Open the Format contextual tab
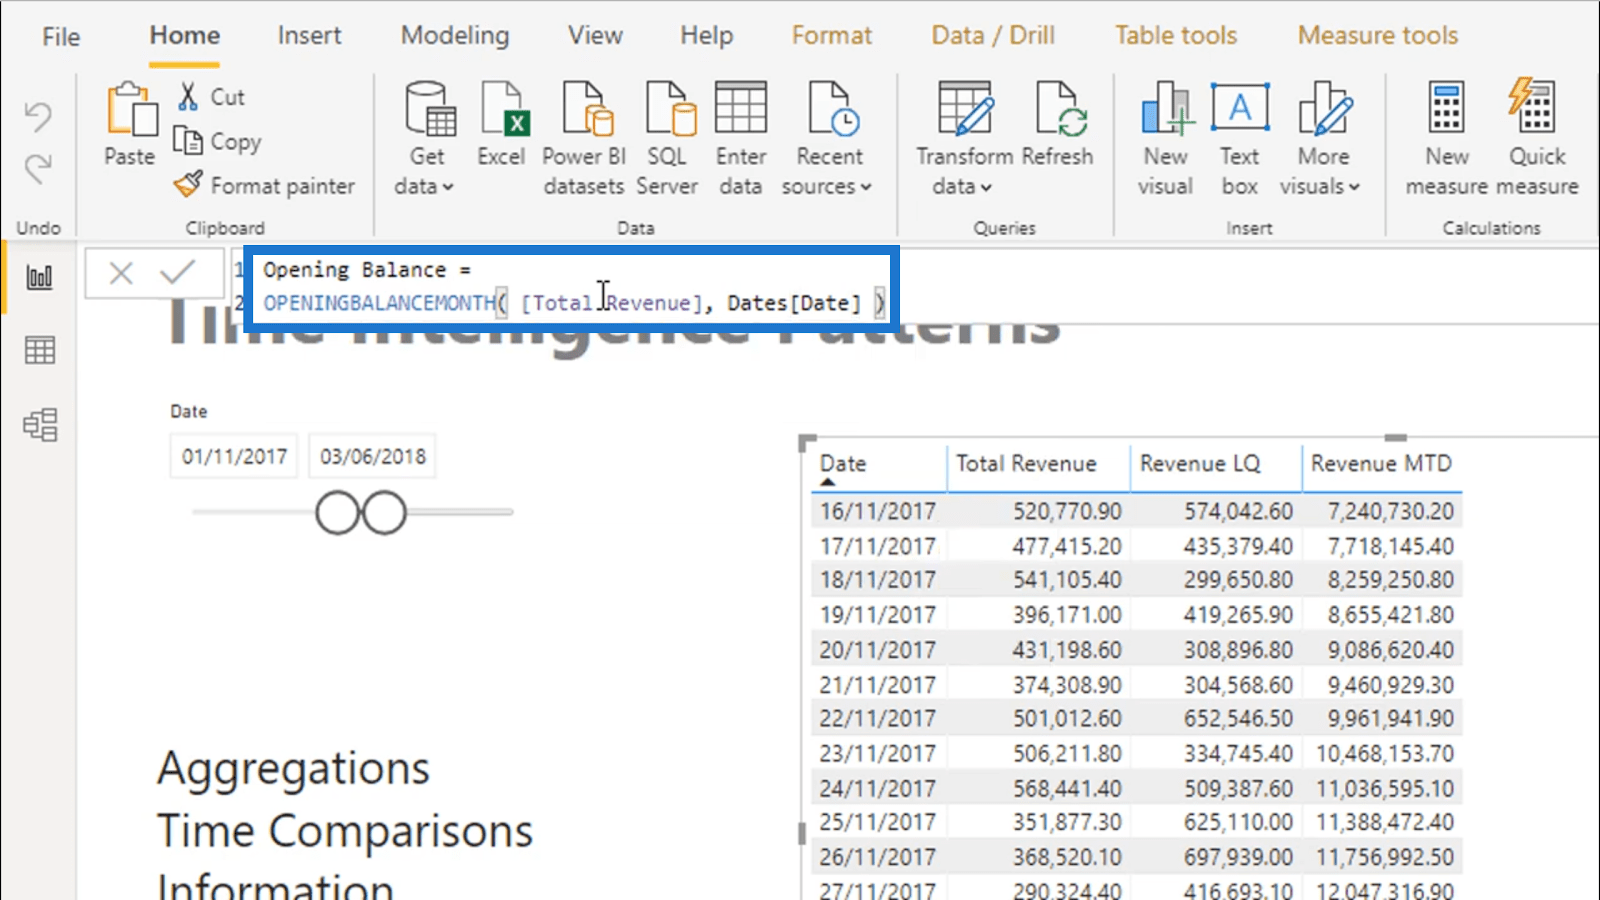This screenshot has height=900, width=1600. click(x=832, y=35)
